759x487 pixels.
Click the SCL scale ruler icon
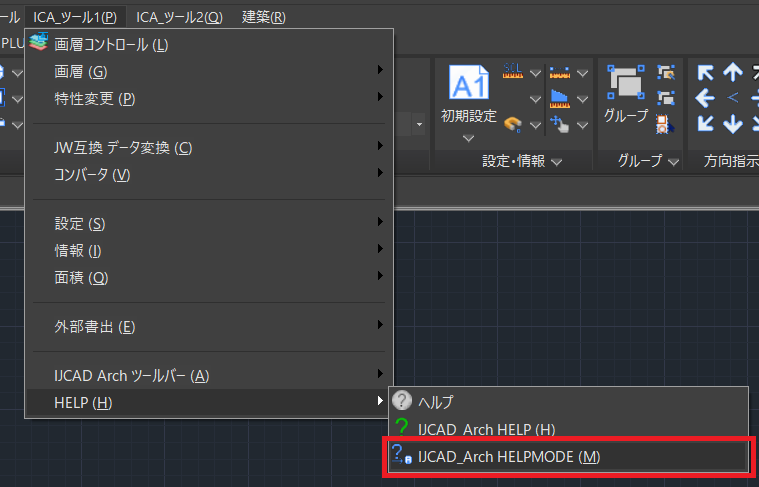tap(513, 72)
